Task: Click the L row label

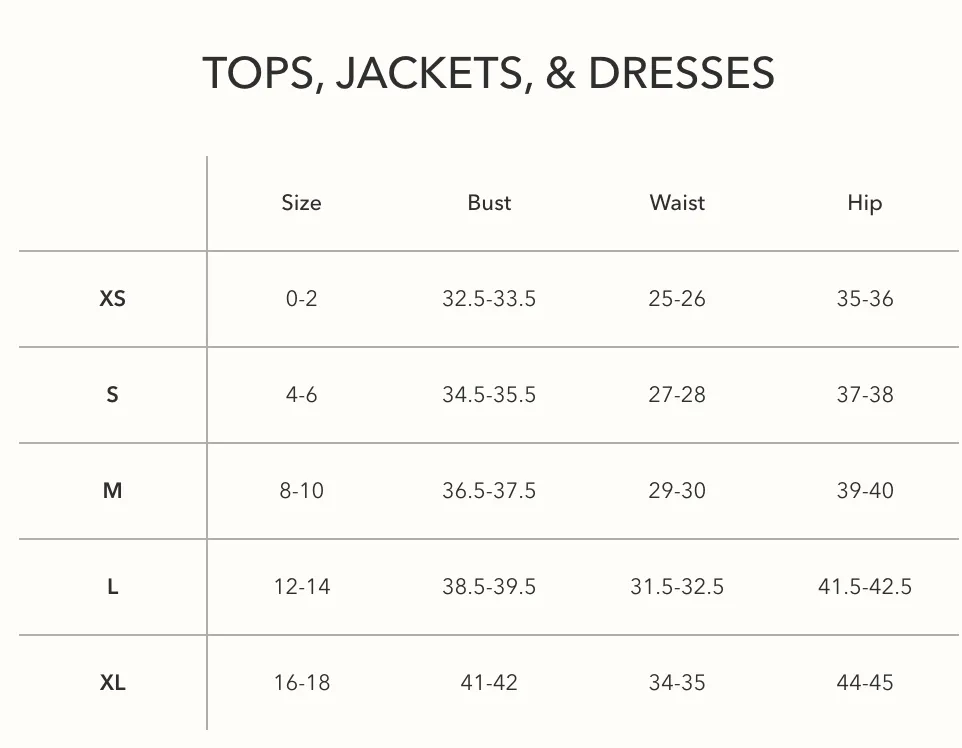Action: [x=112, y=587]
